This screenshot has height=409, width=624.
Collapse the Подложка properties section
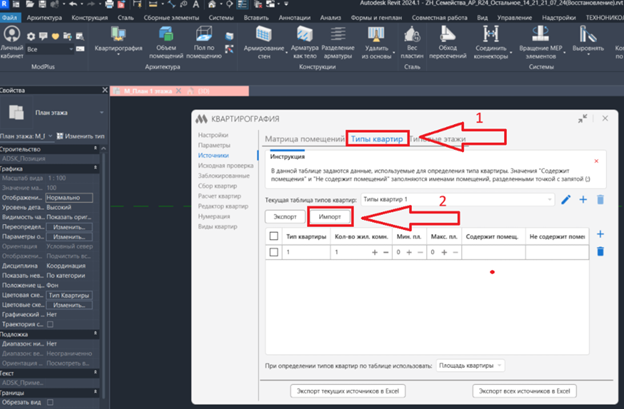pyautogui.click(x=95, y=334)
